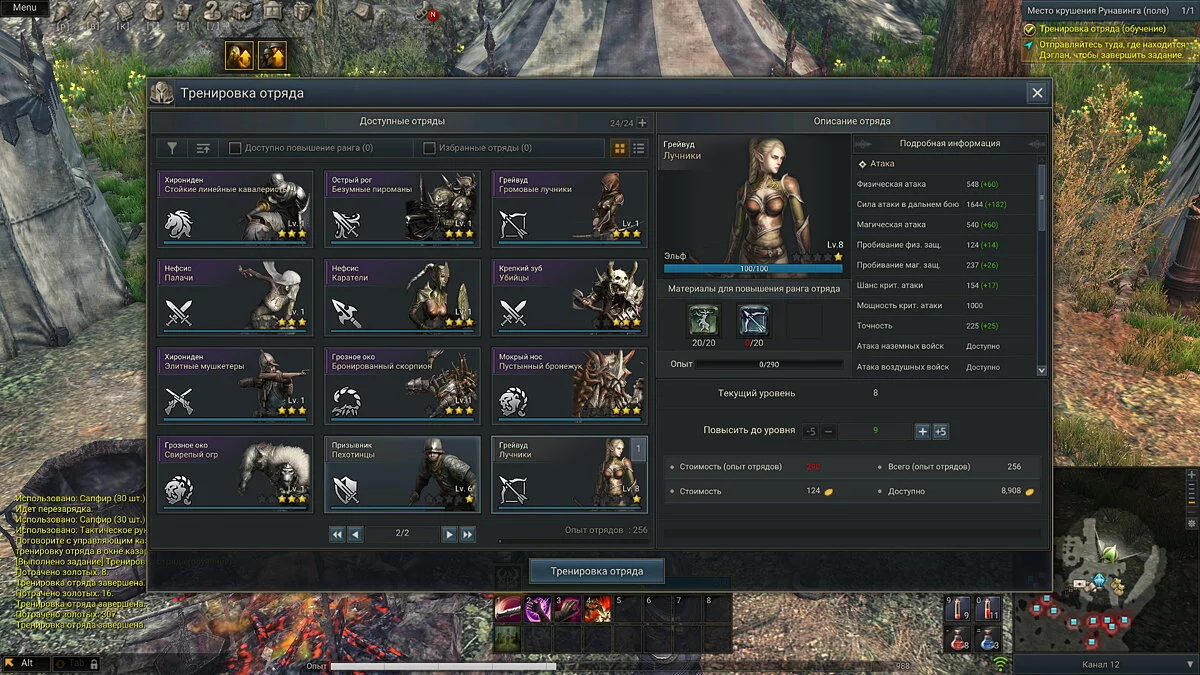Click the 'Сила атаки в дальнем бою' stat row
The height and width of the screenshot is (675, 1200).
(x=944, y=204)
